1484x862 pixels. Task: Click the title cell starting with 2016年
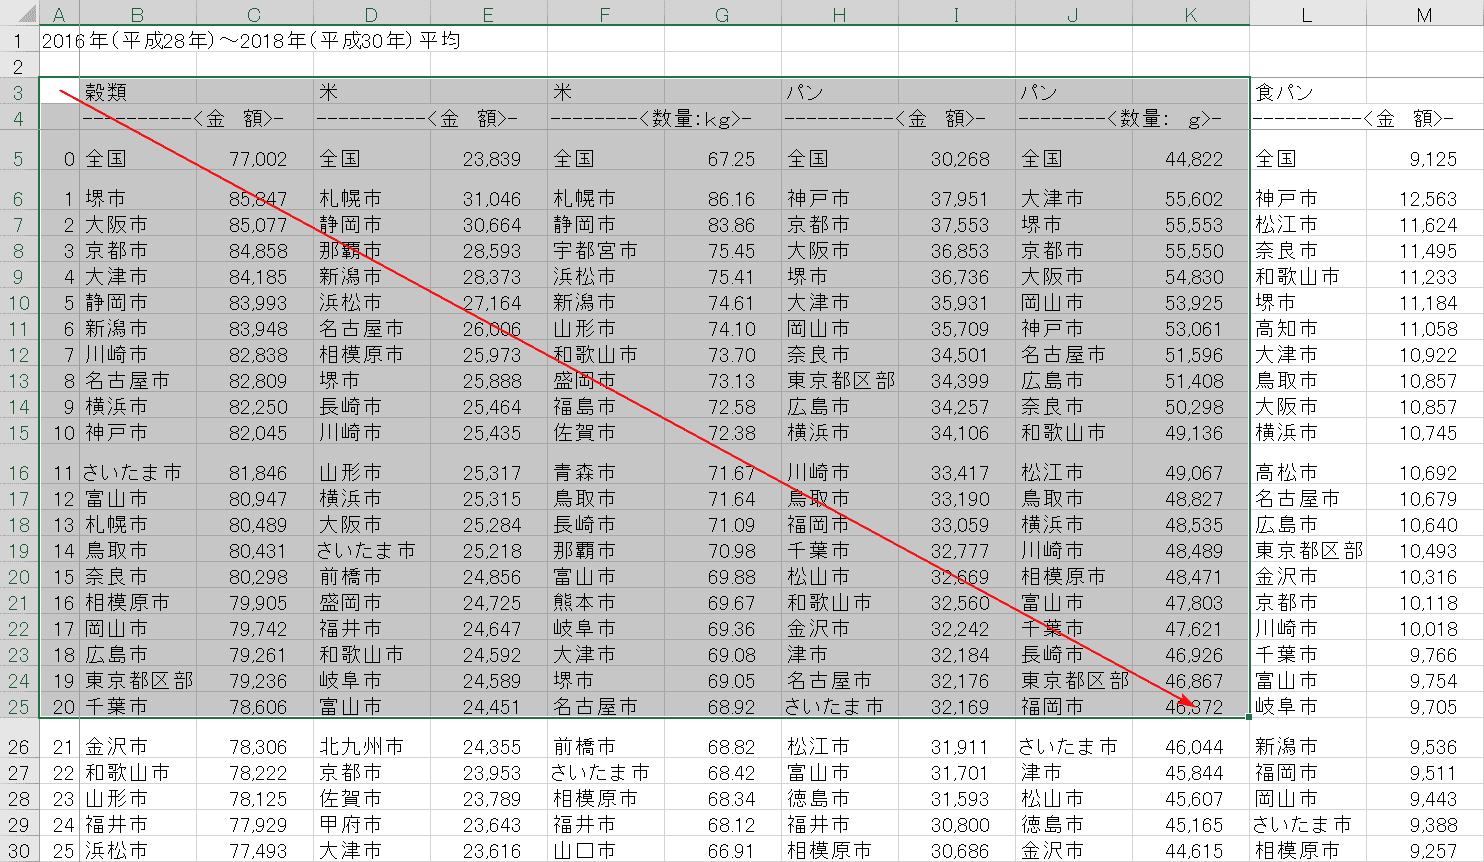tap(251, 40)
